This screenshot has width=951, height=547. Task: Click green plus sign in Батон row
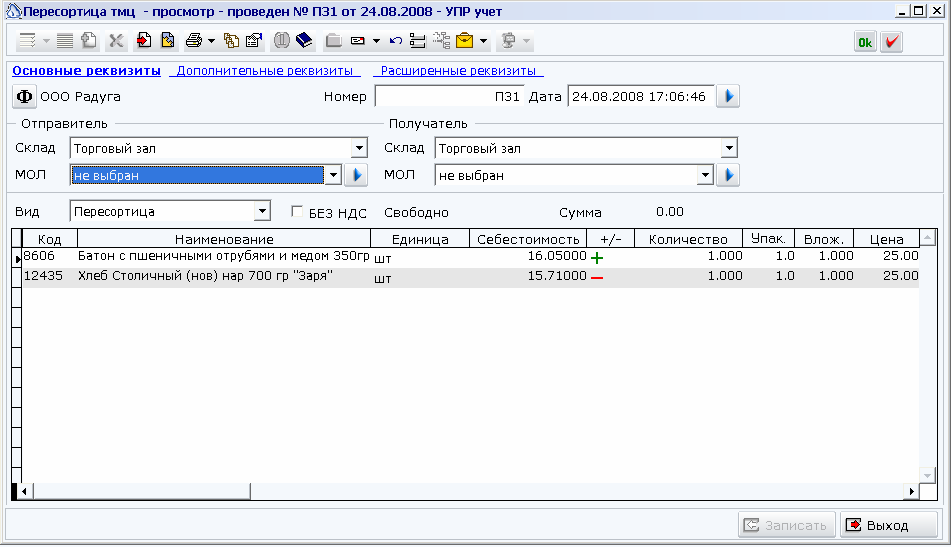point(597,258)
